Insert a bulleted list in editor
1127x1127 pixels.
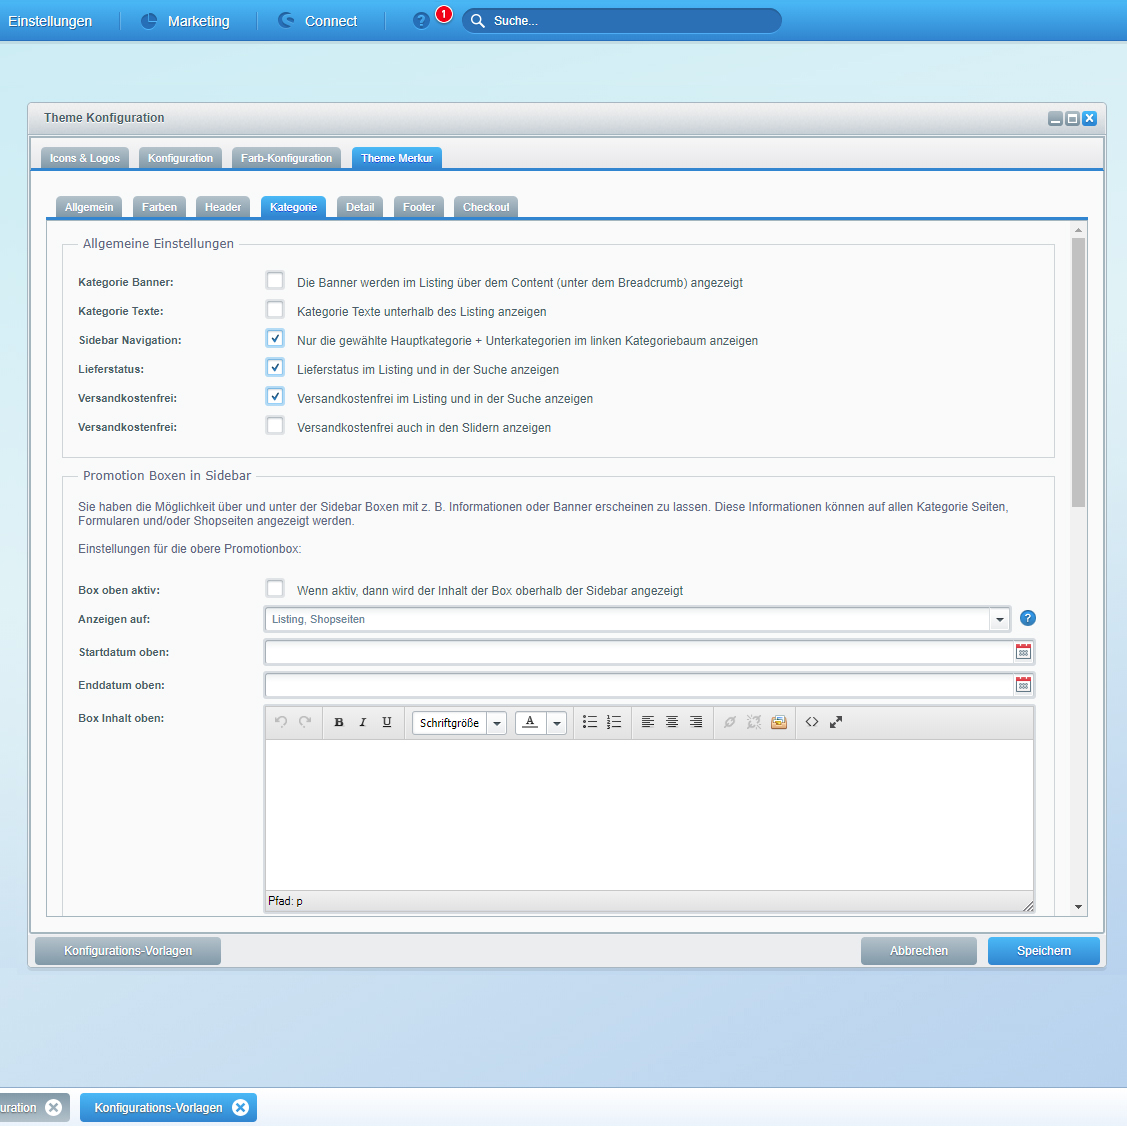coord(590,722)
